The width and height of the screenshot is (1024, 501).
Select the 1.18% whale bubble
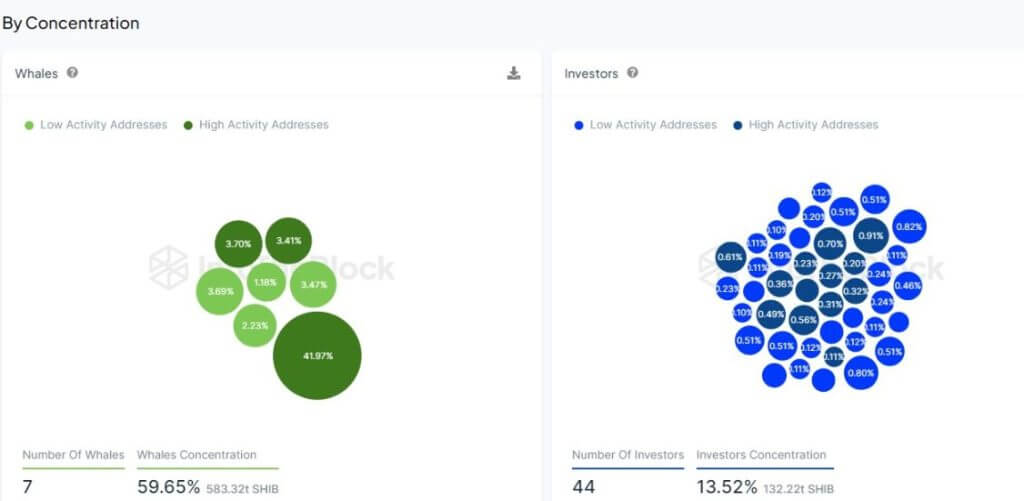coord(266,282)
